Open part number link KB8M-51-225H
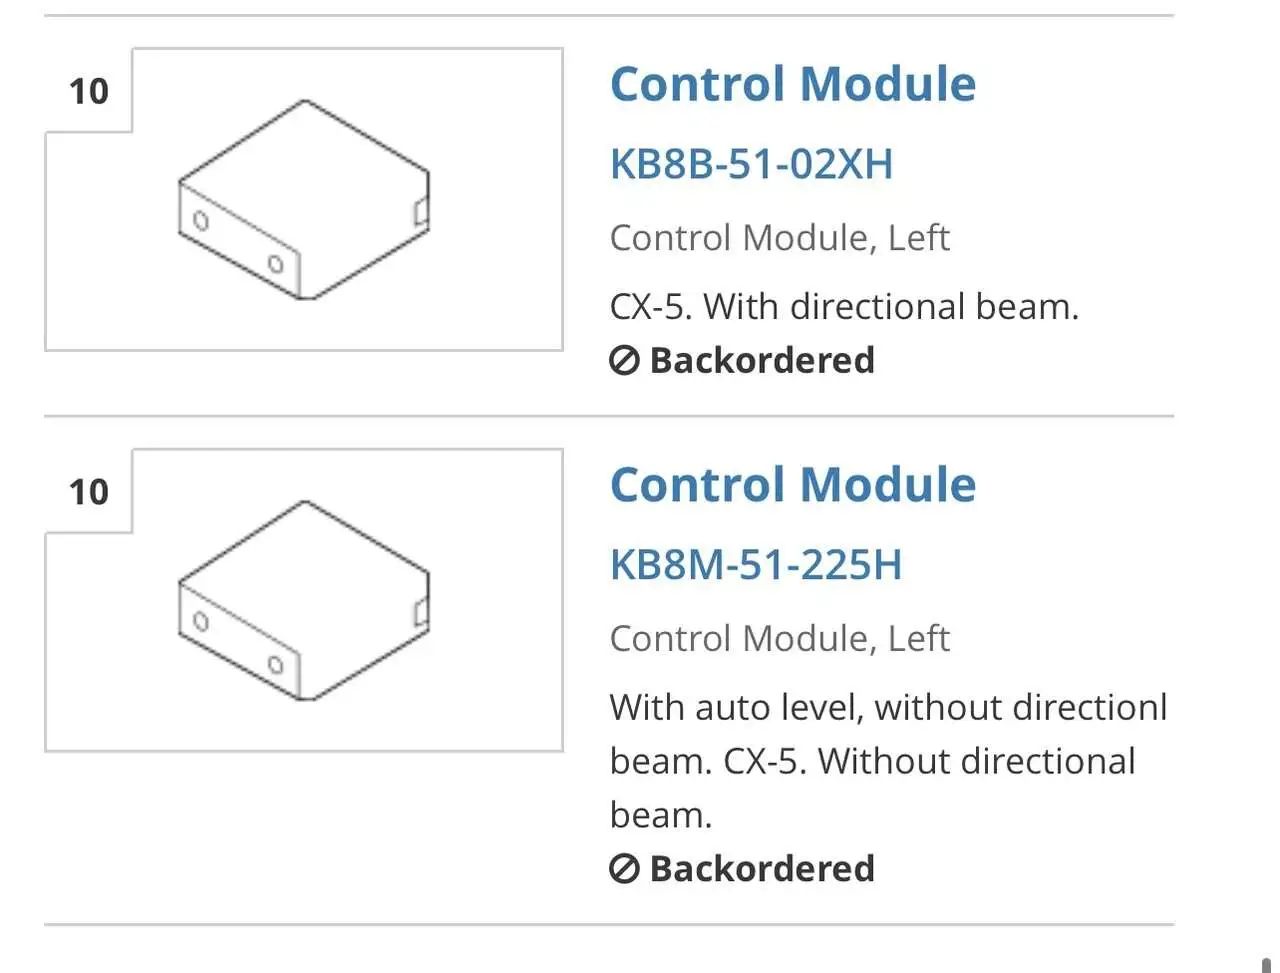Screen dimensions: 1280x973 pos(755,565)
